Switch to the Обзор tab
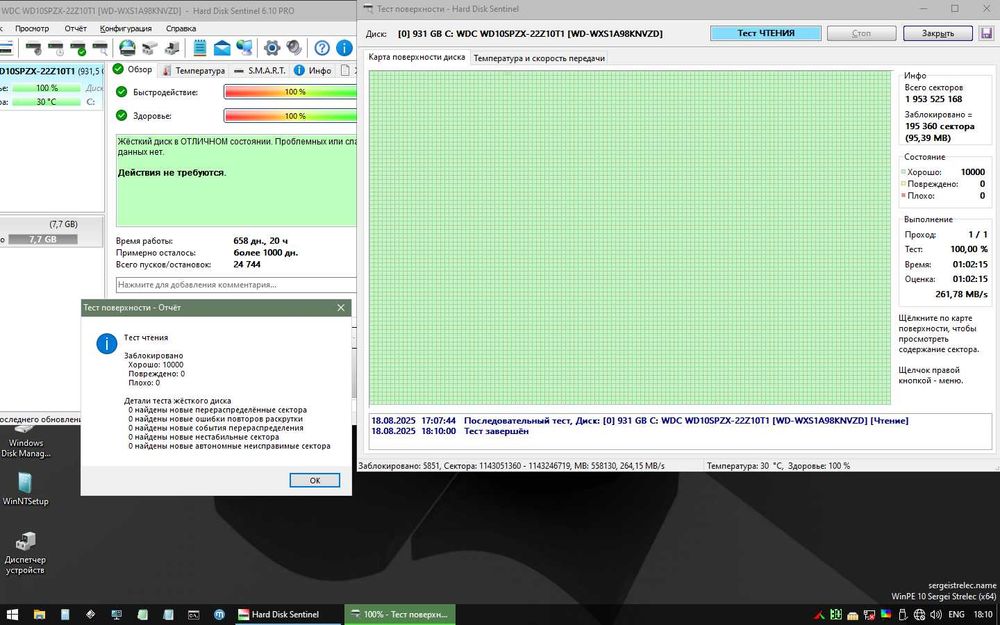The width and height of the screenshot is (1000, 625). click(133, 70)
